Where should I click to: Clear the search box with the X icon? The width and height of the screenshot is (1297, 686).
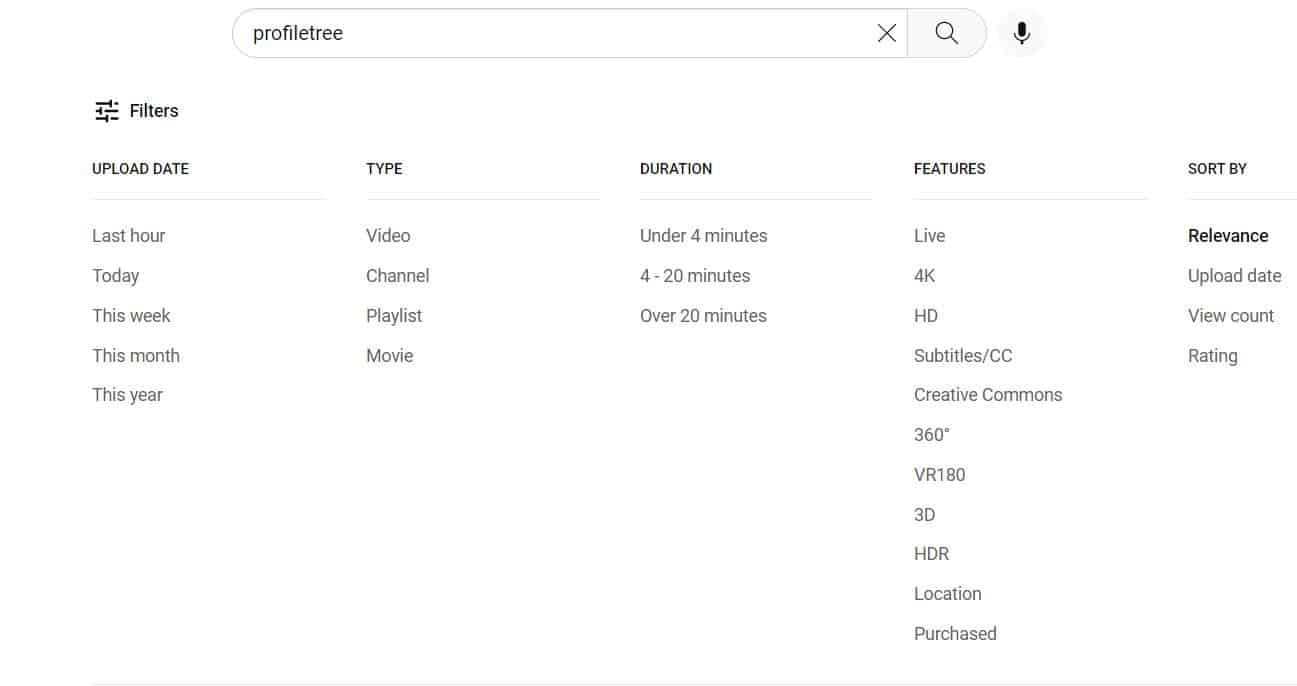coord(886,33)
